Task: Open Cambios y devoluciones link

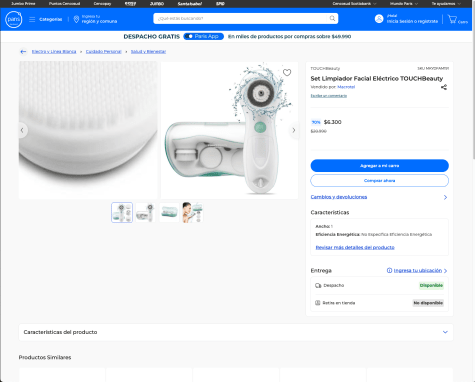Action: (339, 197)
